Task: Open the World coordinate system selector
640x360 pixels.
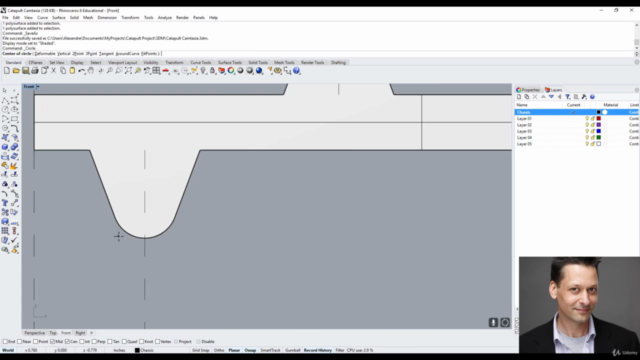Action: pyautogui.click(x=8, y=350)
